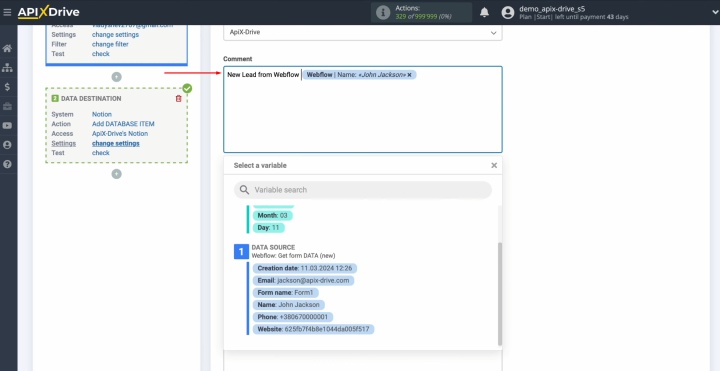This screenshot has height=371, width=720.
Task: Open billing dollar icon in sidebar
Action: [x=7, y=87]
